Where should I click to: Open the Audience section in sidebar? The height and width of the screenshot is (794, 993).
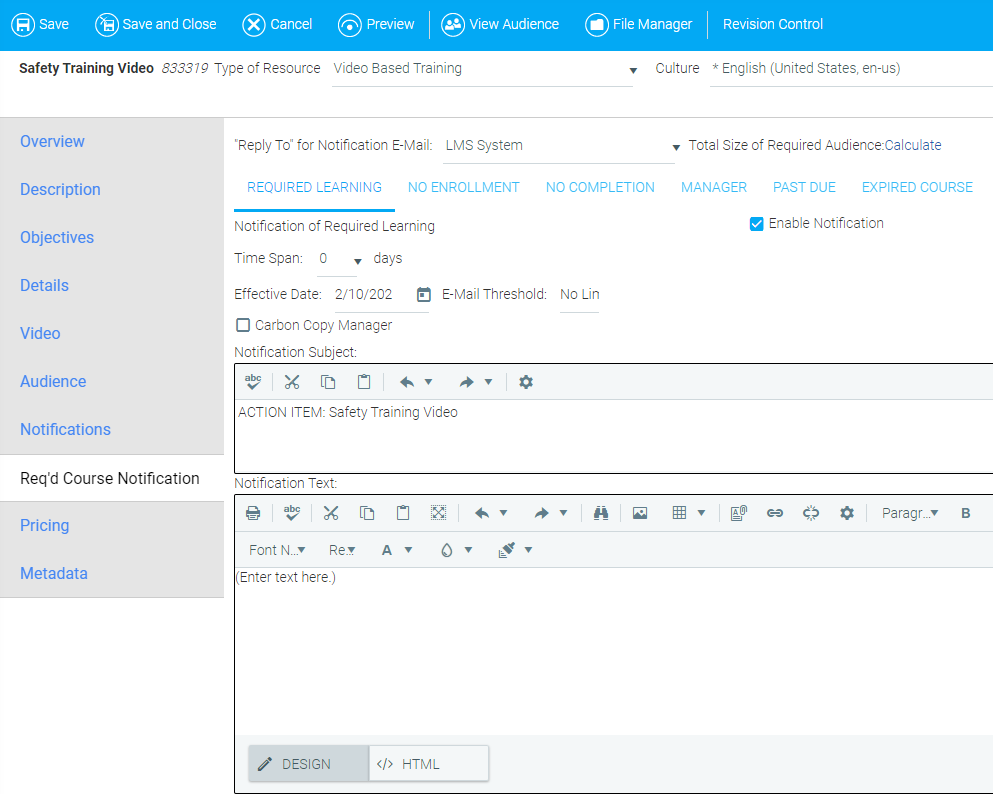[x=53, y=381]
